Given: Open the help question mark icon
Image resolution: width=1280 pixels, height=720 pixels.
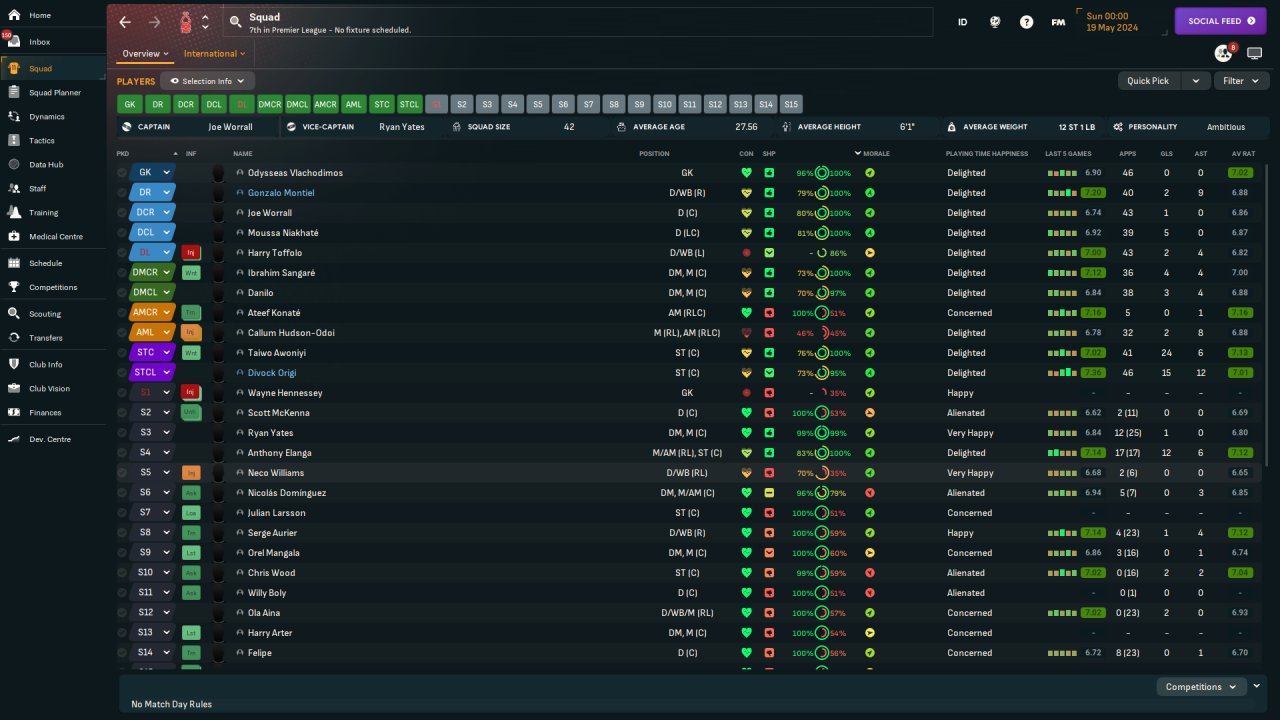Looking at the screenshot, I should click(x=1026, y=22).
